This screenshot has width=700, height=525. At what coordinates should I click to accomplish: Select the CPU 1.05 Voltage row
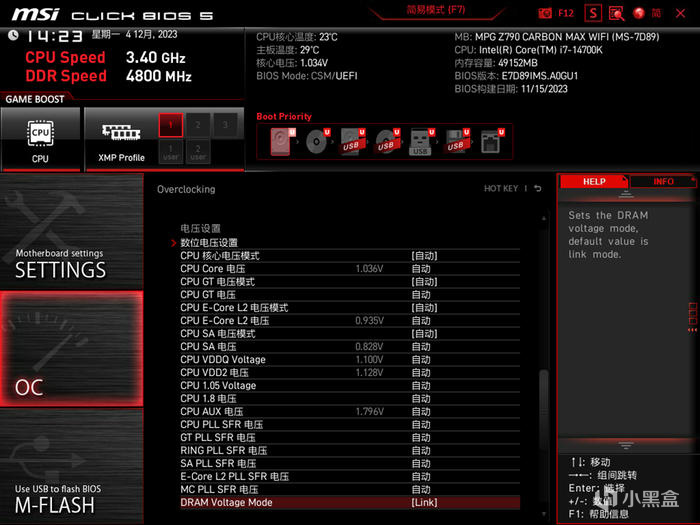350,385
